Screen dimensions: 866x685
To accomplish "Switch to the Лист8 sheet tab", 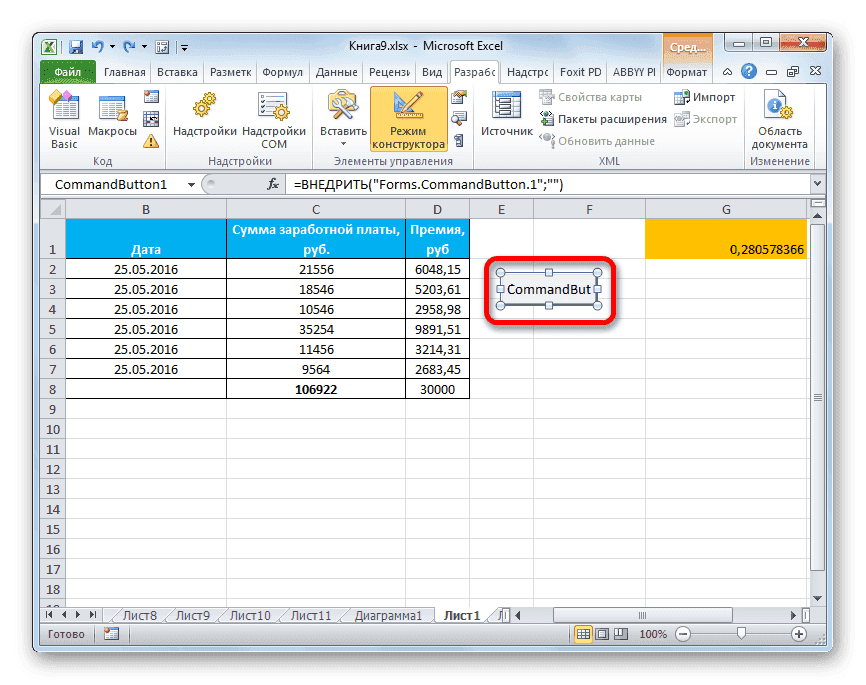I will point(137,615).
